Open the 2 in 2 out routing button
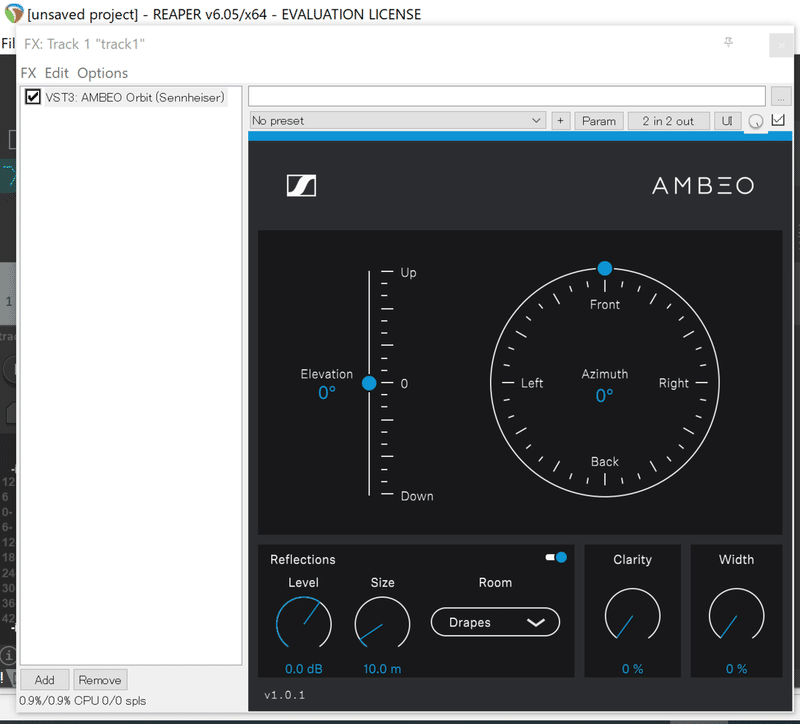The width and height of the screenshot is (800, 724). click(668, 121)
